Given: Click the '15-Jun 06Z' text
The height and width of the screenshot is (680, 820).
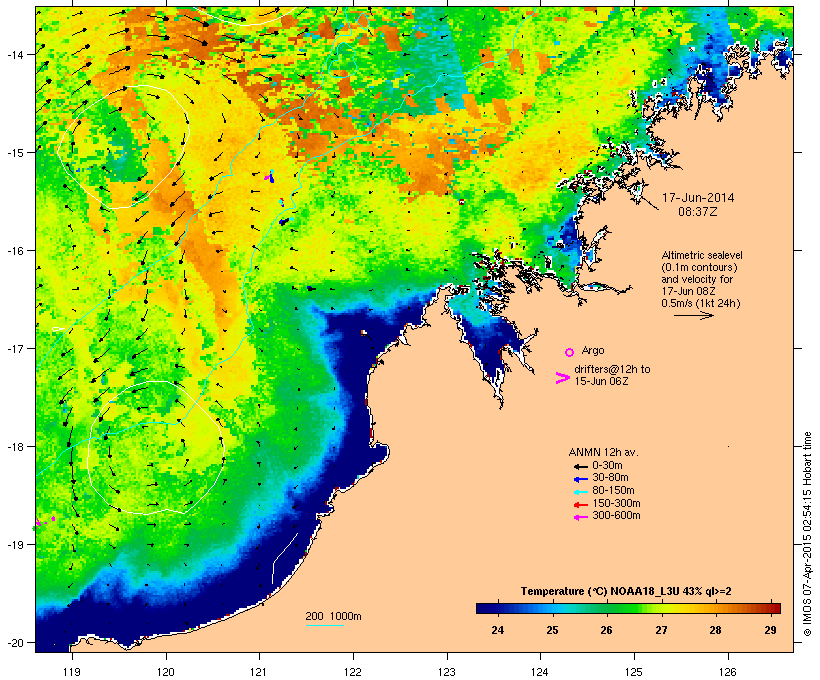Looking at the screenshot, I should [601, 381].
